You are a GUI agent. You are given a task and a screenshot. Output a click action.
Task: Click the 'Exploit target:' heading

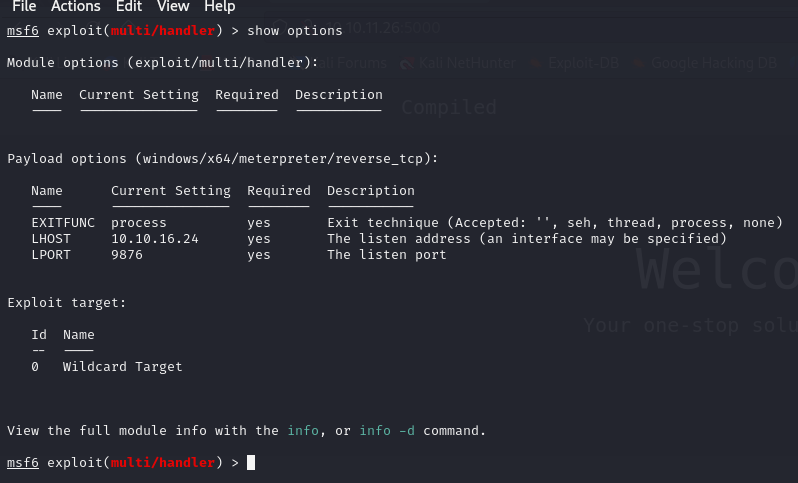coord(67,303)
